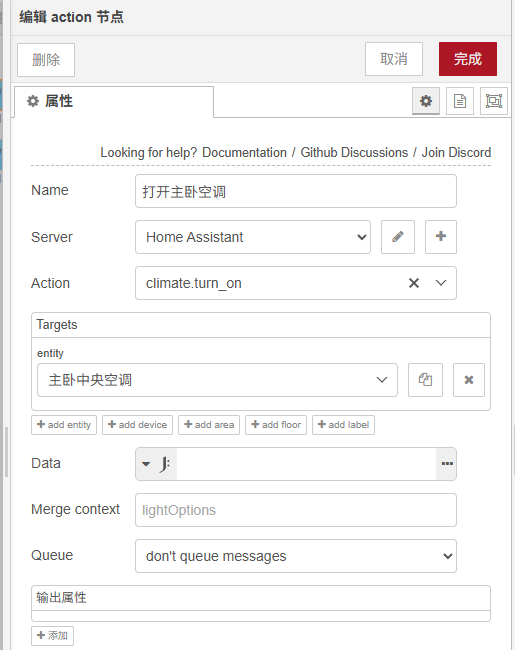The width and height of the screenshot is (515, 650).
Task: Open the Documentation link
Action: [244, 153]
